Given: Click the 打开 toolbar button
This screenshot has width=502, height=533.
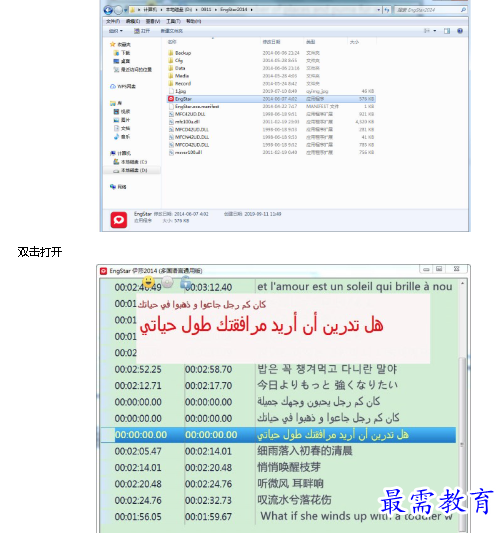Looking at the screenshot, I should [x=142, y=31].
